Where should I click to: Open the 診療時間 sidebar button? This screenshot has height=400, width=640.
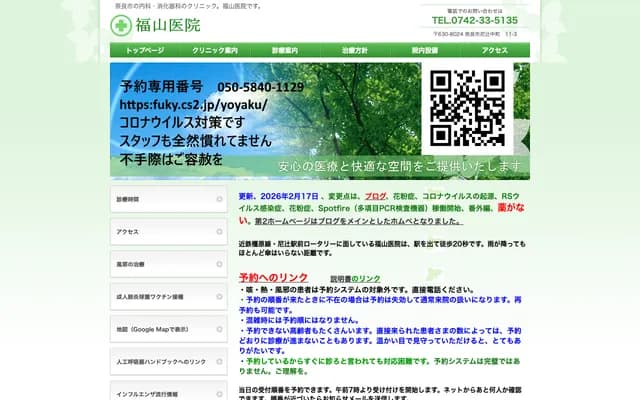click(169, 199)
